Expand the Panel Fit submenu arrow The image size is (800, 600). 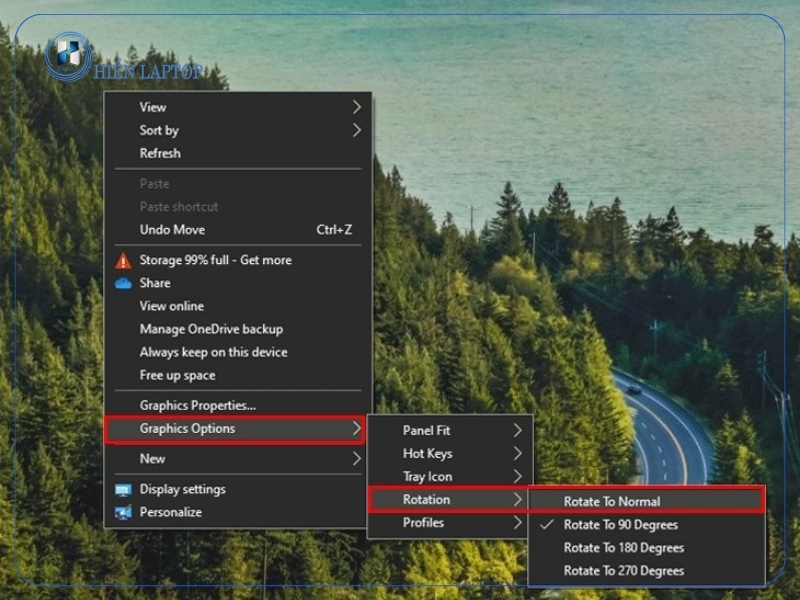[x=517, y=430]
